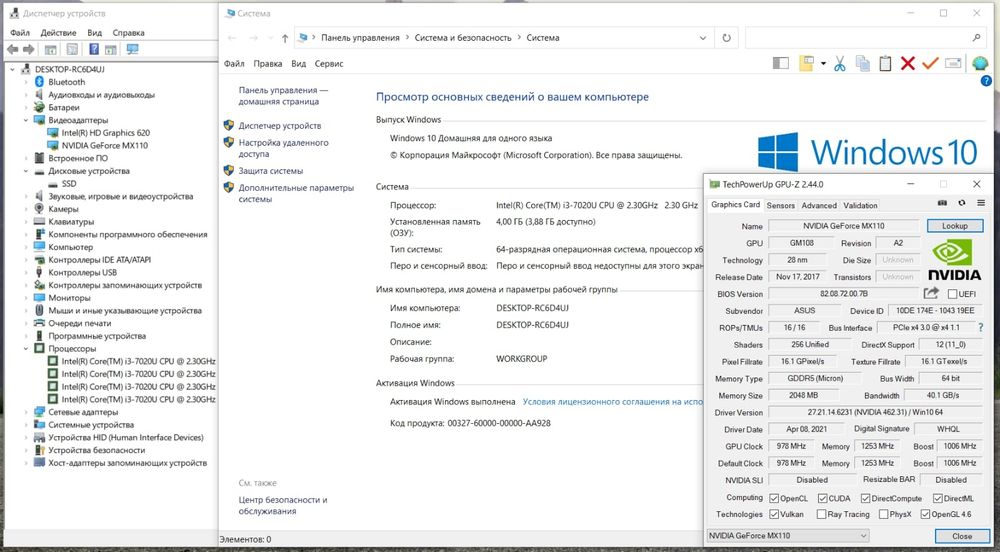Click the search magnifier icon in System window
The width and height of the screenshot is (1000, 552).
click(x=976, y=38)
